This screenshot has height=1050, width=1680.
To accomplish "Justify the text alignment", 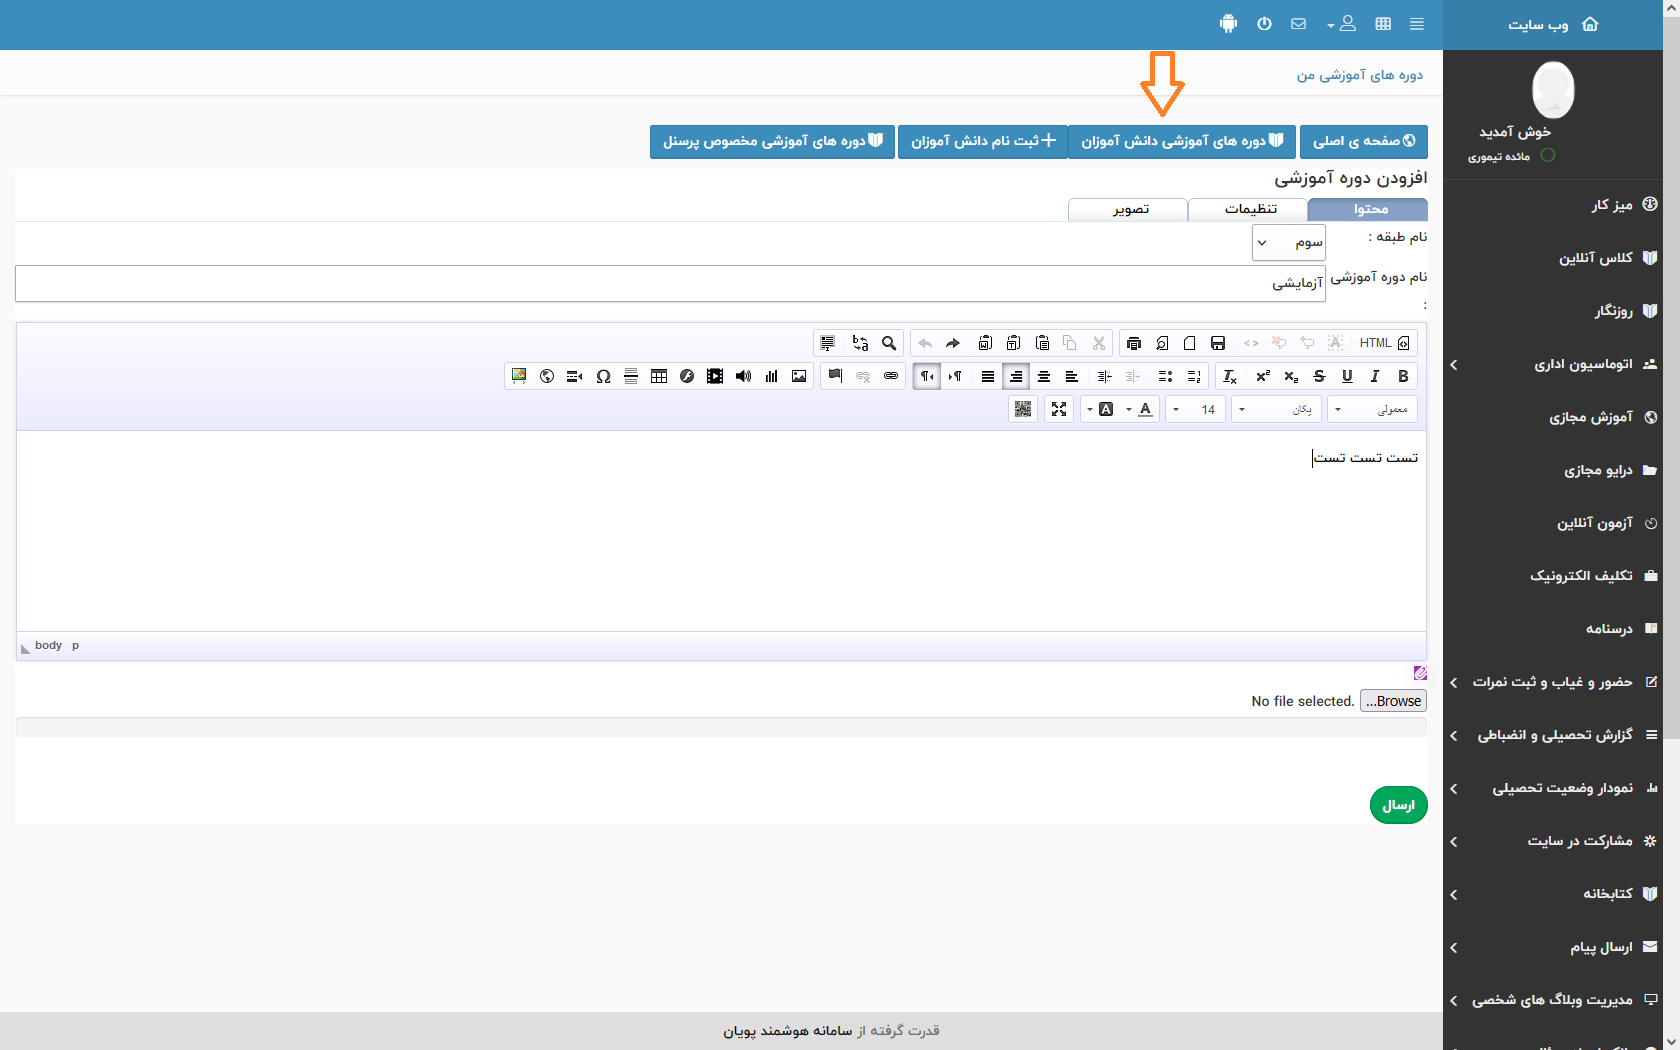I will coord(988,376).
